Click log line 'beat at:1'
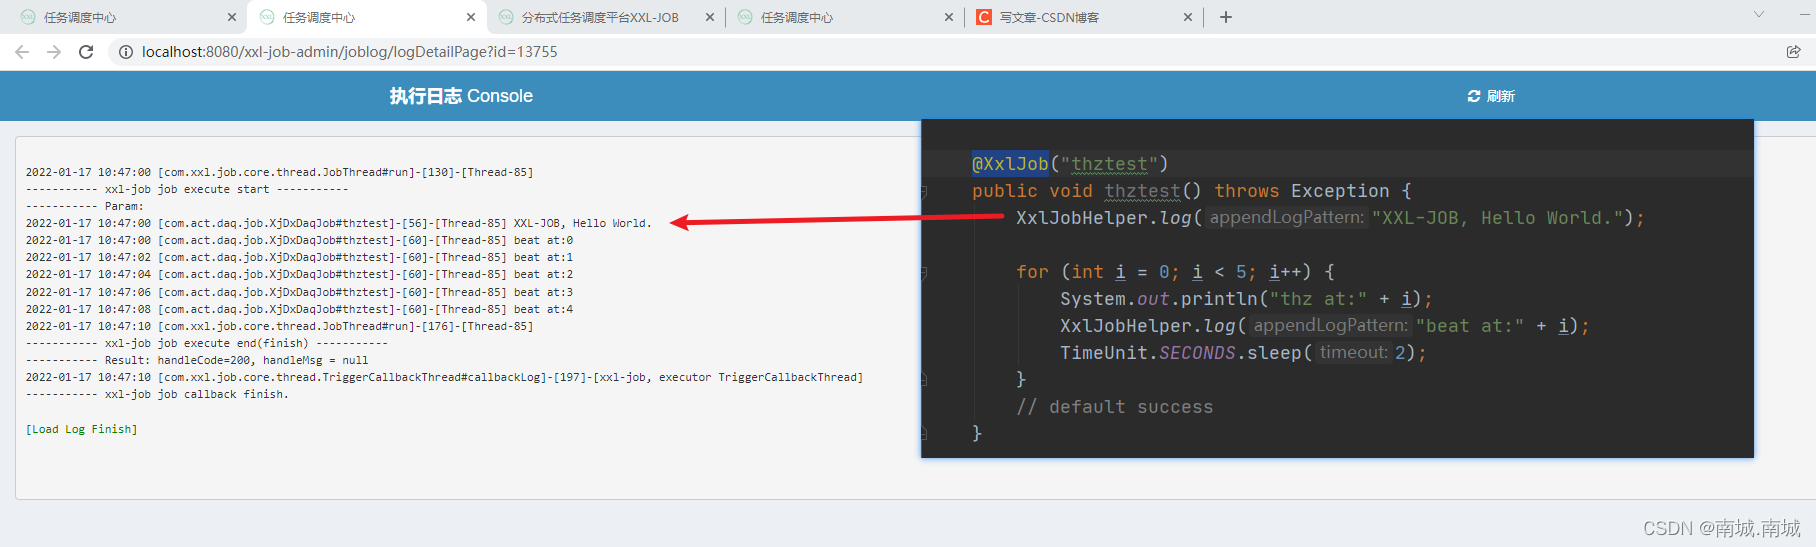The image size is (1816, 547). pos(299,257)
